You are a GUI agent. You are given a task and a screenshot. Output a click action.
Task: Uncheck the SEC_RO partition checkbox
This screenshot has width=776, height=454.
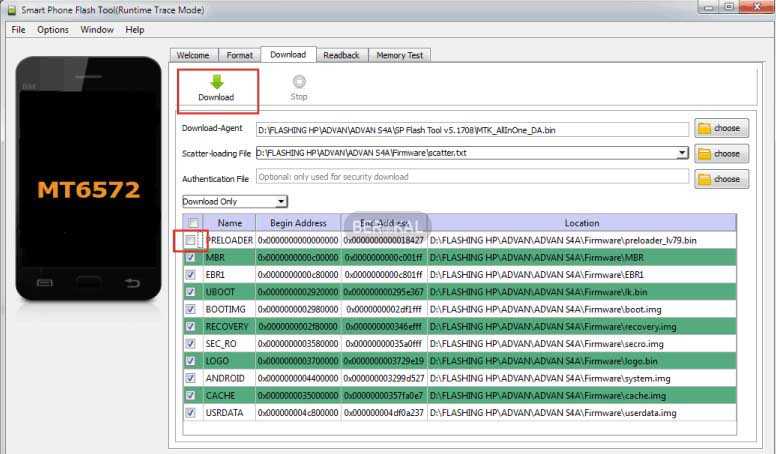click(x=190, y=344)
